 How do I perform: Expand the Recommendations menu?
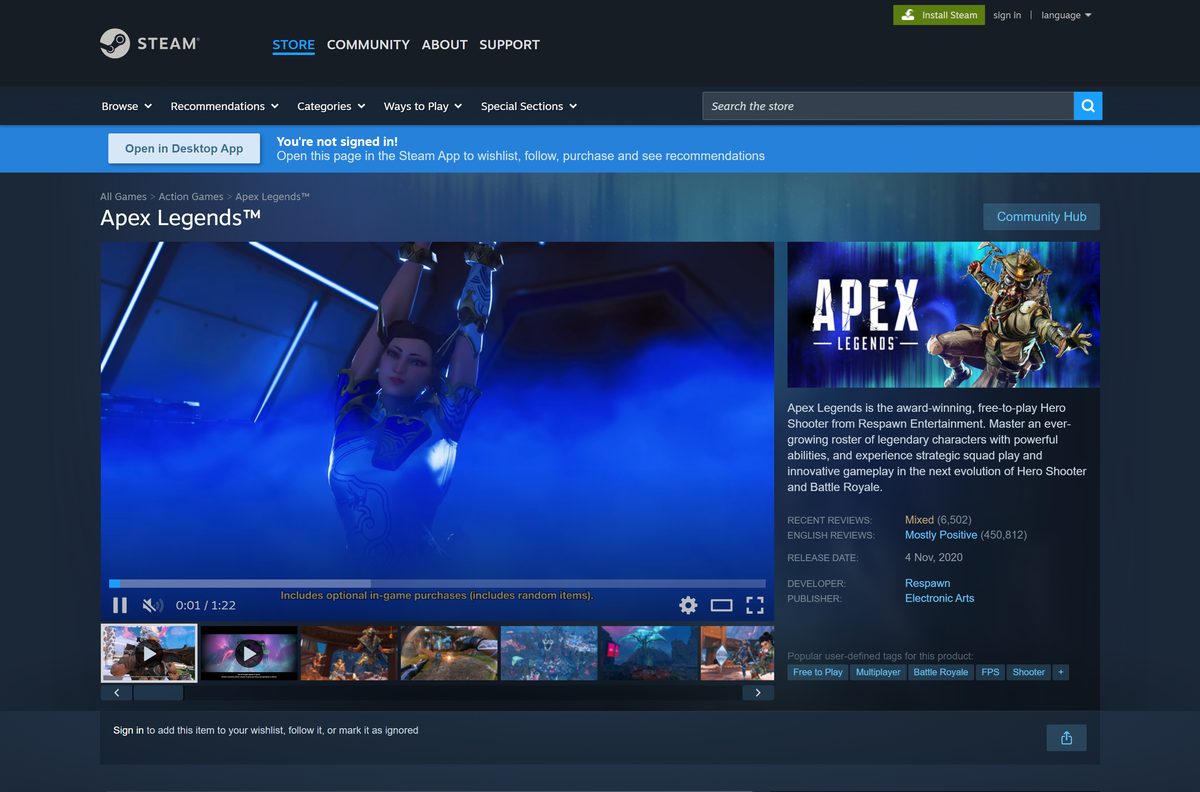coord(224,106)
